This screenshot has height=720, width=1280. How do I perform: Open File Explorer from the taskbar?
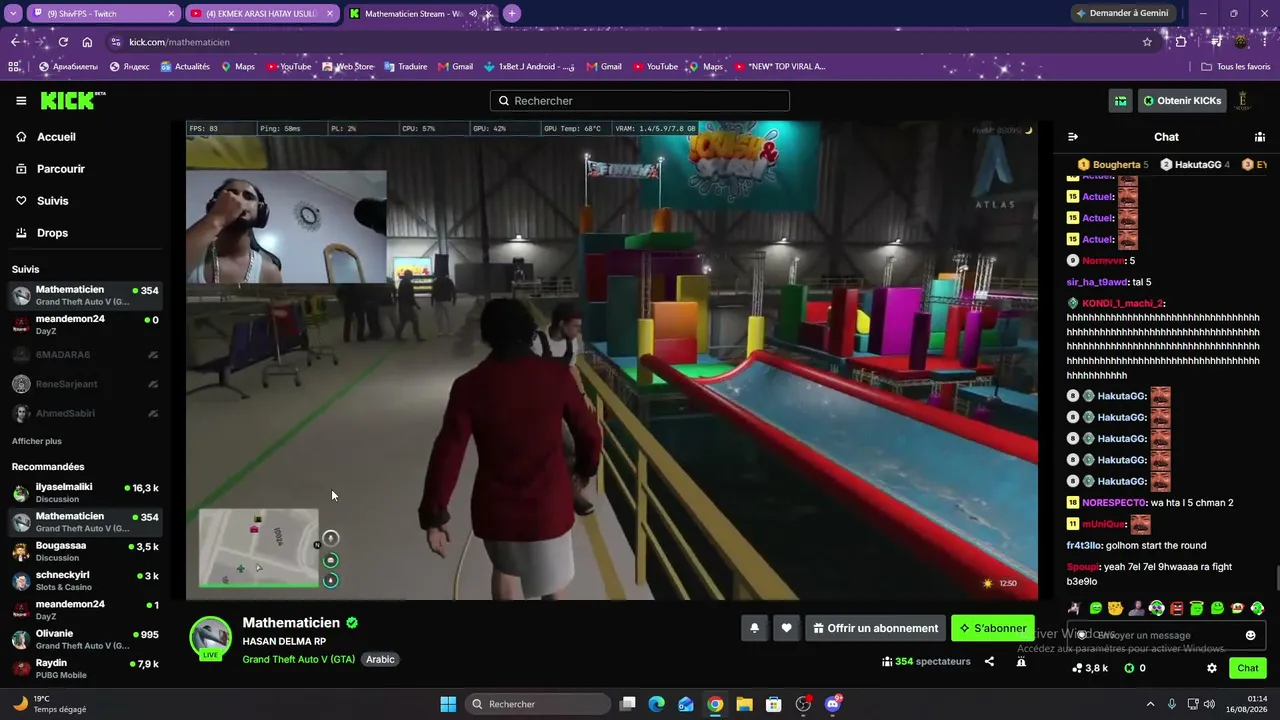coord(744,704)
